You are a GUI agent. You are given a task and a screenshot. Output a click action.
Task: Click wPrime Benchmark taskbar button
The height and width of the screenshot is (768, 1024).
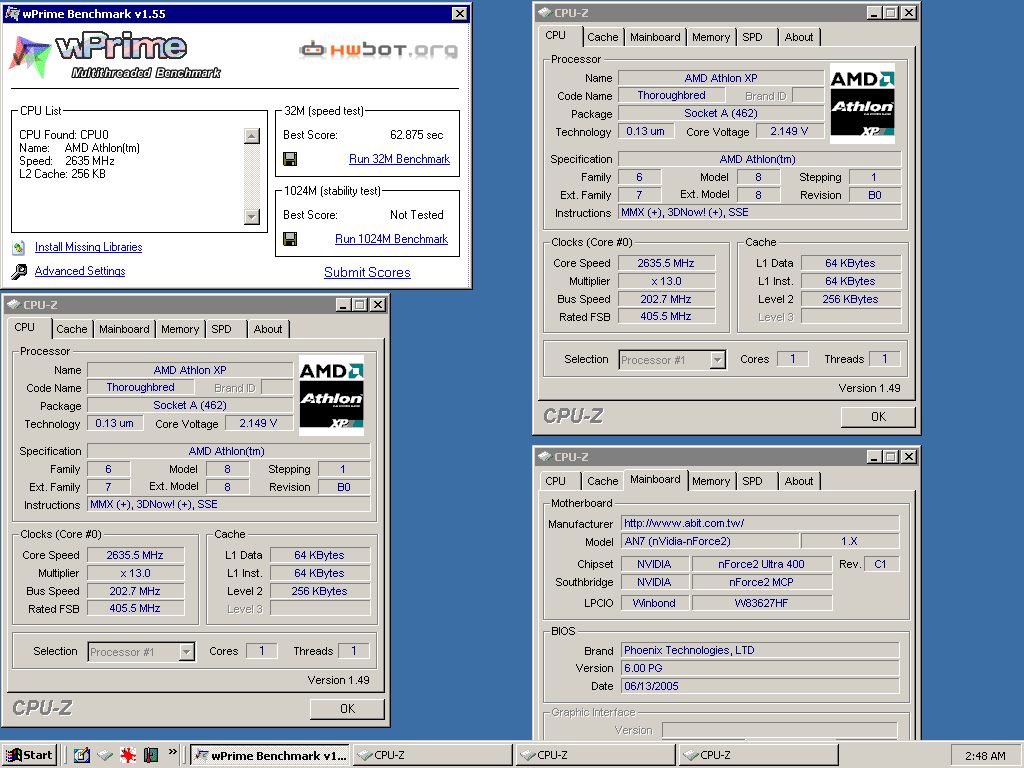coord(270,756)
